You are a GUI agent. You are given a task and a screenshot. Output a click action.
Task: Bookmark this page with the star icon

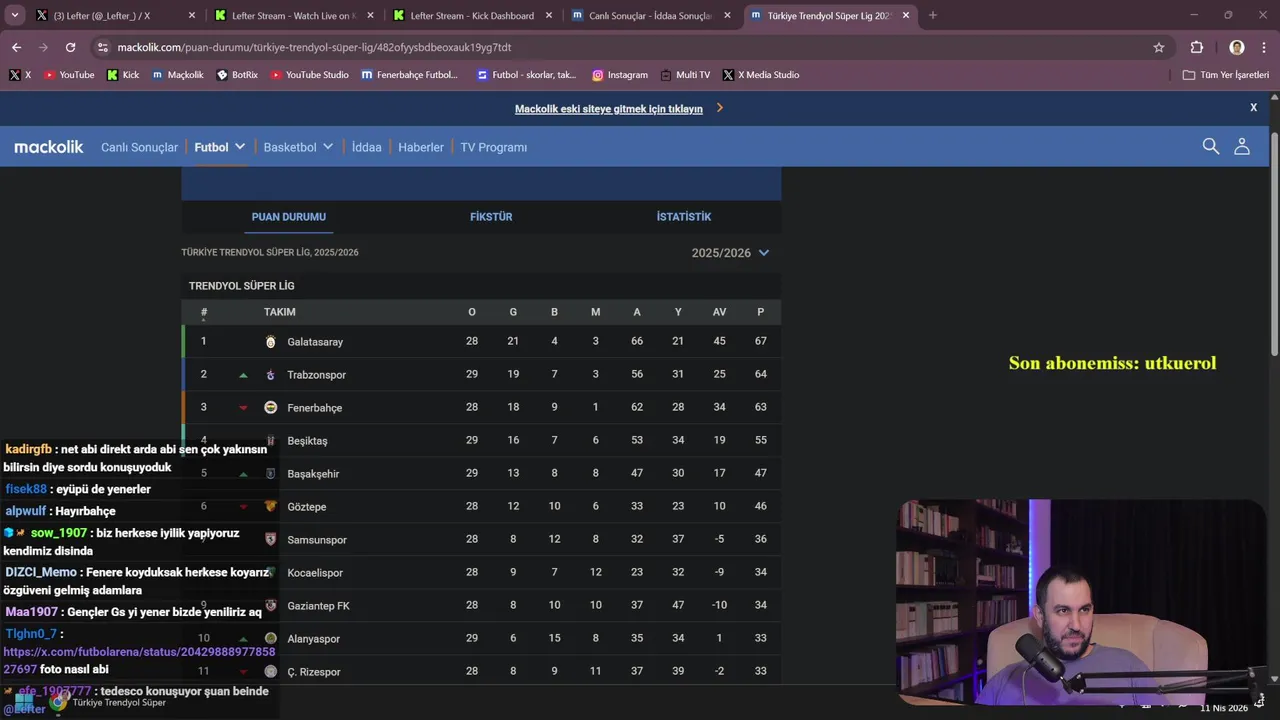[x=1159, y=47]
